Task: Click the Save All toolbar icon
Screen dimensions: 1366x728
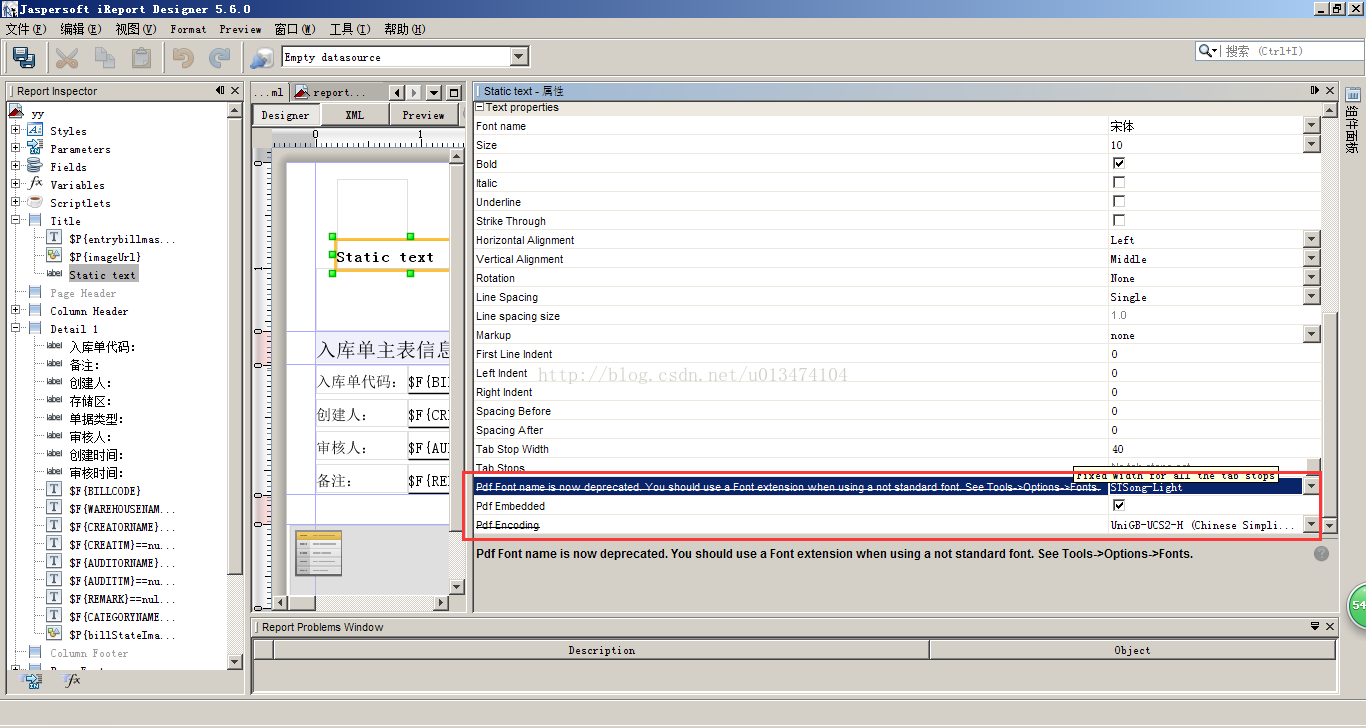Action: click(24, 57)
